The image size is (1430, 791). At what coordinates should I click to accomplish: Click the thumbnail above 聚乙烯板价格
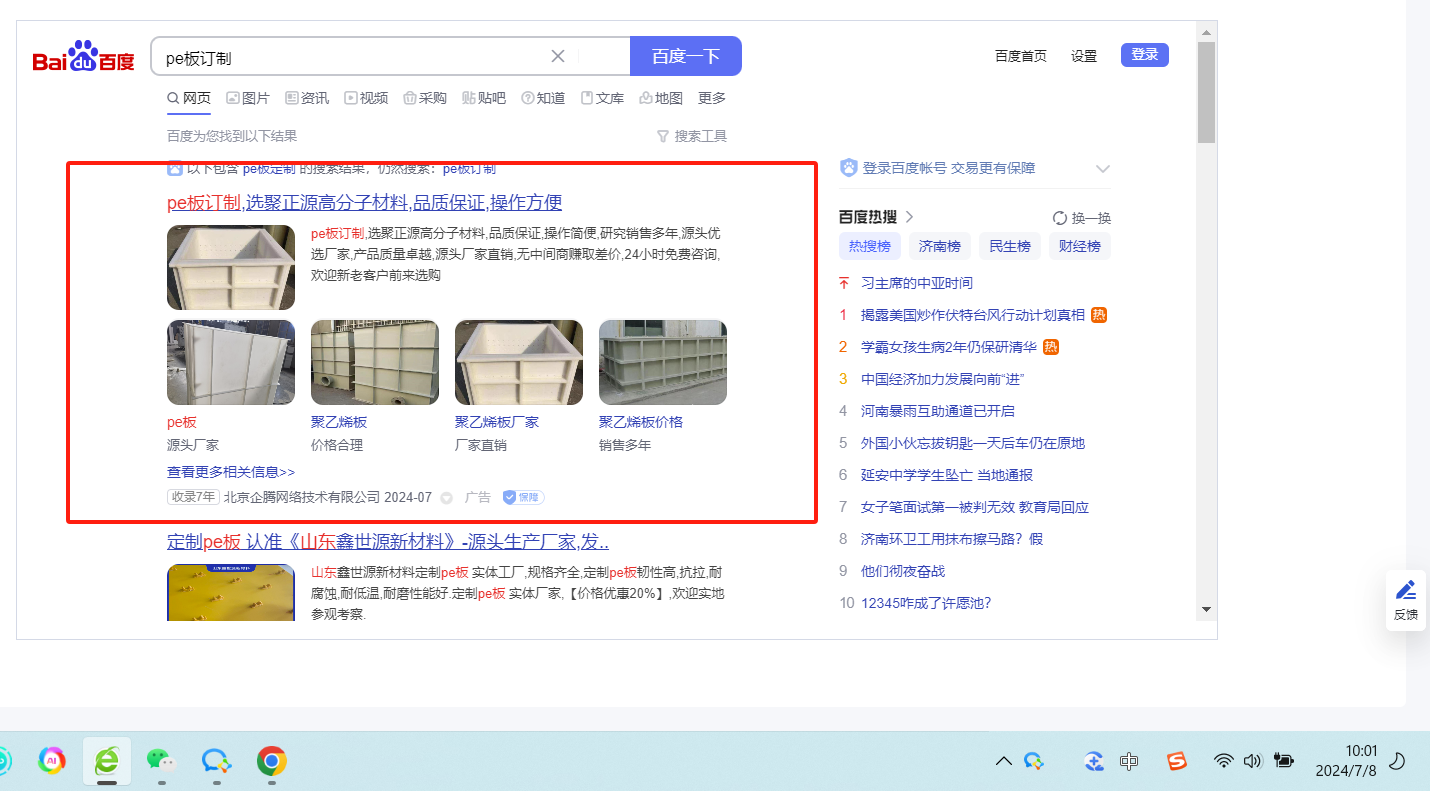[663, 362]
